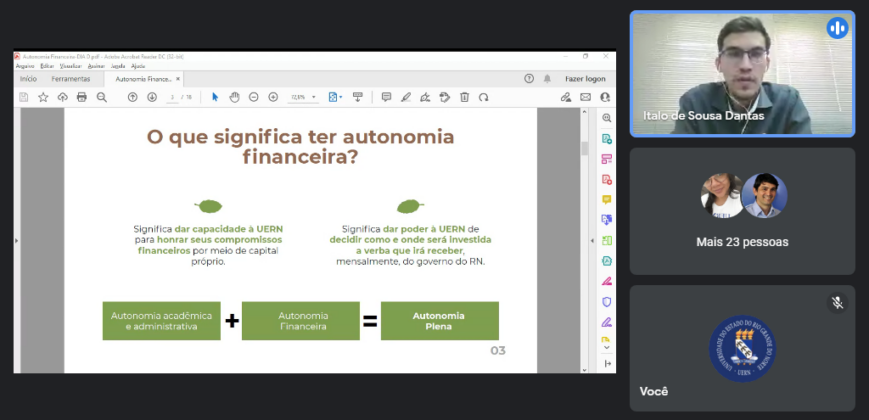Rotate the page with the circular arrow icon

(x=484, y=97)
